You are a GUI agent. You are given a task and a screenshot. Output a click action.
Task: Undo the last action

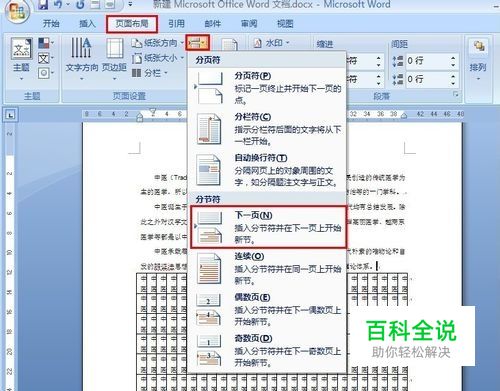tap(58, 5)
